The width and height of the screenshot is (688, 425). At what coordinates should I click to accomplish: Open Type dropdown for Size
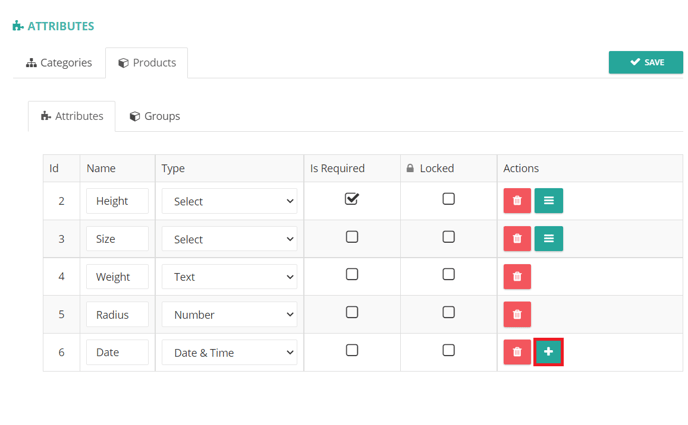coord(229,239)
